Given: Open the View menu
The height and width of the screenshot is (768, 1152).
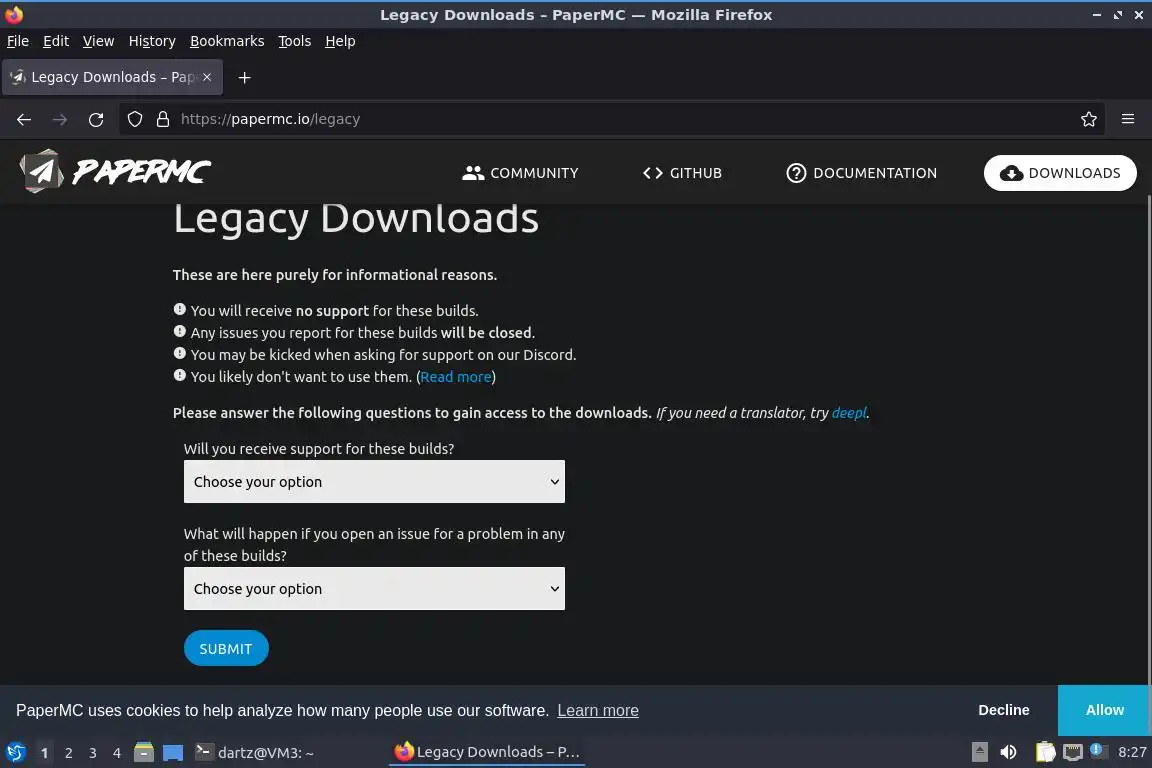Looking at the screenshot, I should 98,41.
